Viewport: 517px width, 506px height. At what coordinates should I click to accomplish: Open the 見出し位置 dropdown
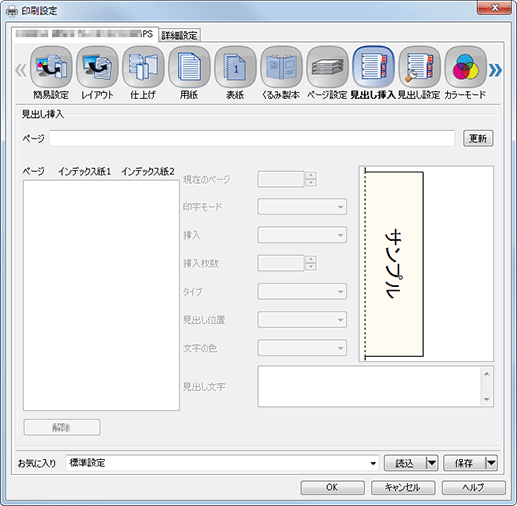302,320
